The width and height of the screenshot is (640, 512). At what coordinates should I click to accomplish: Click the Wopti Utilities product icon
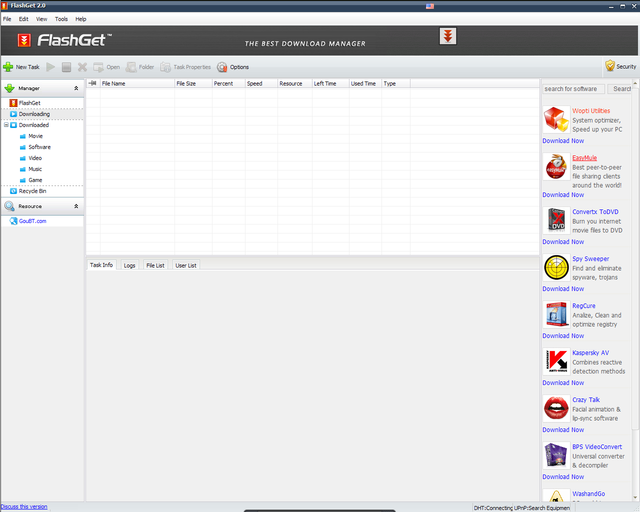[556, 119]
